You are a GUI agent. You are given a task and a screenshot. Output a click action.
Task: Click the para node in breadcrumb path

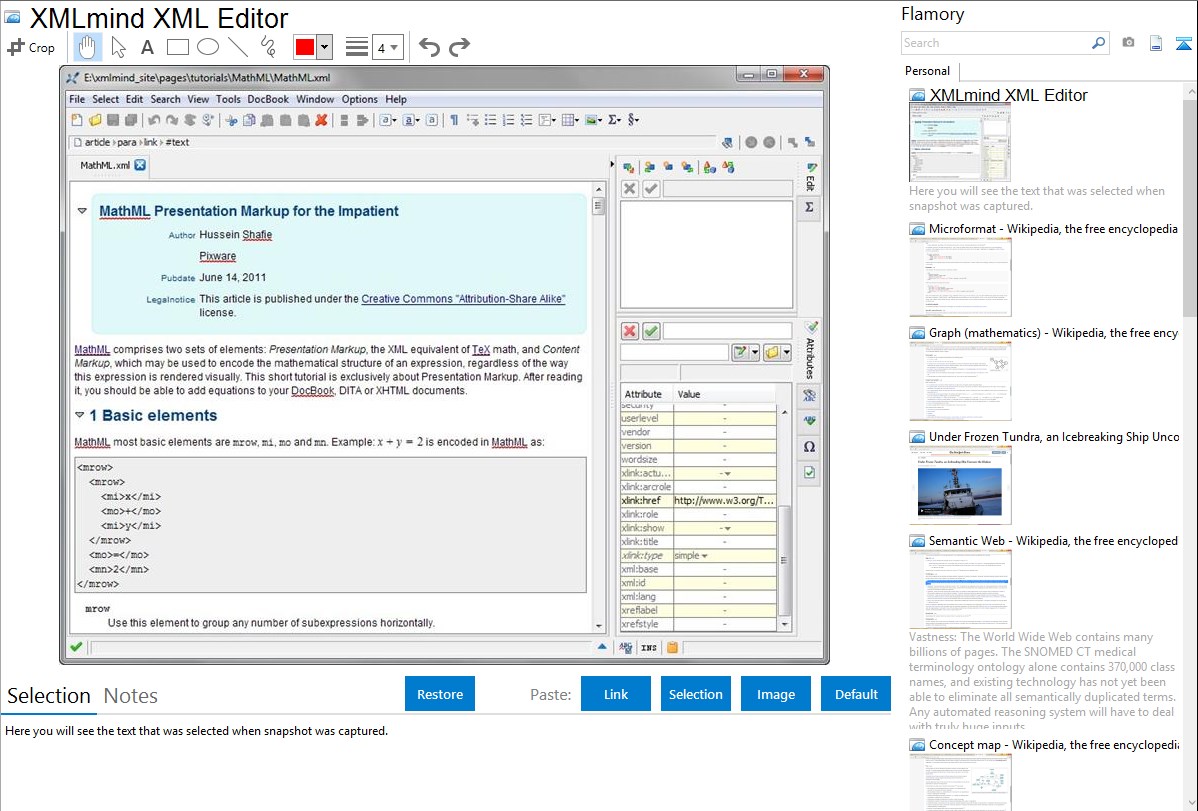pyautogui.click(x=126, y=142)
